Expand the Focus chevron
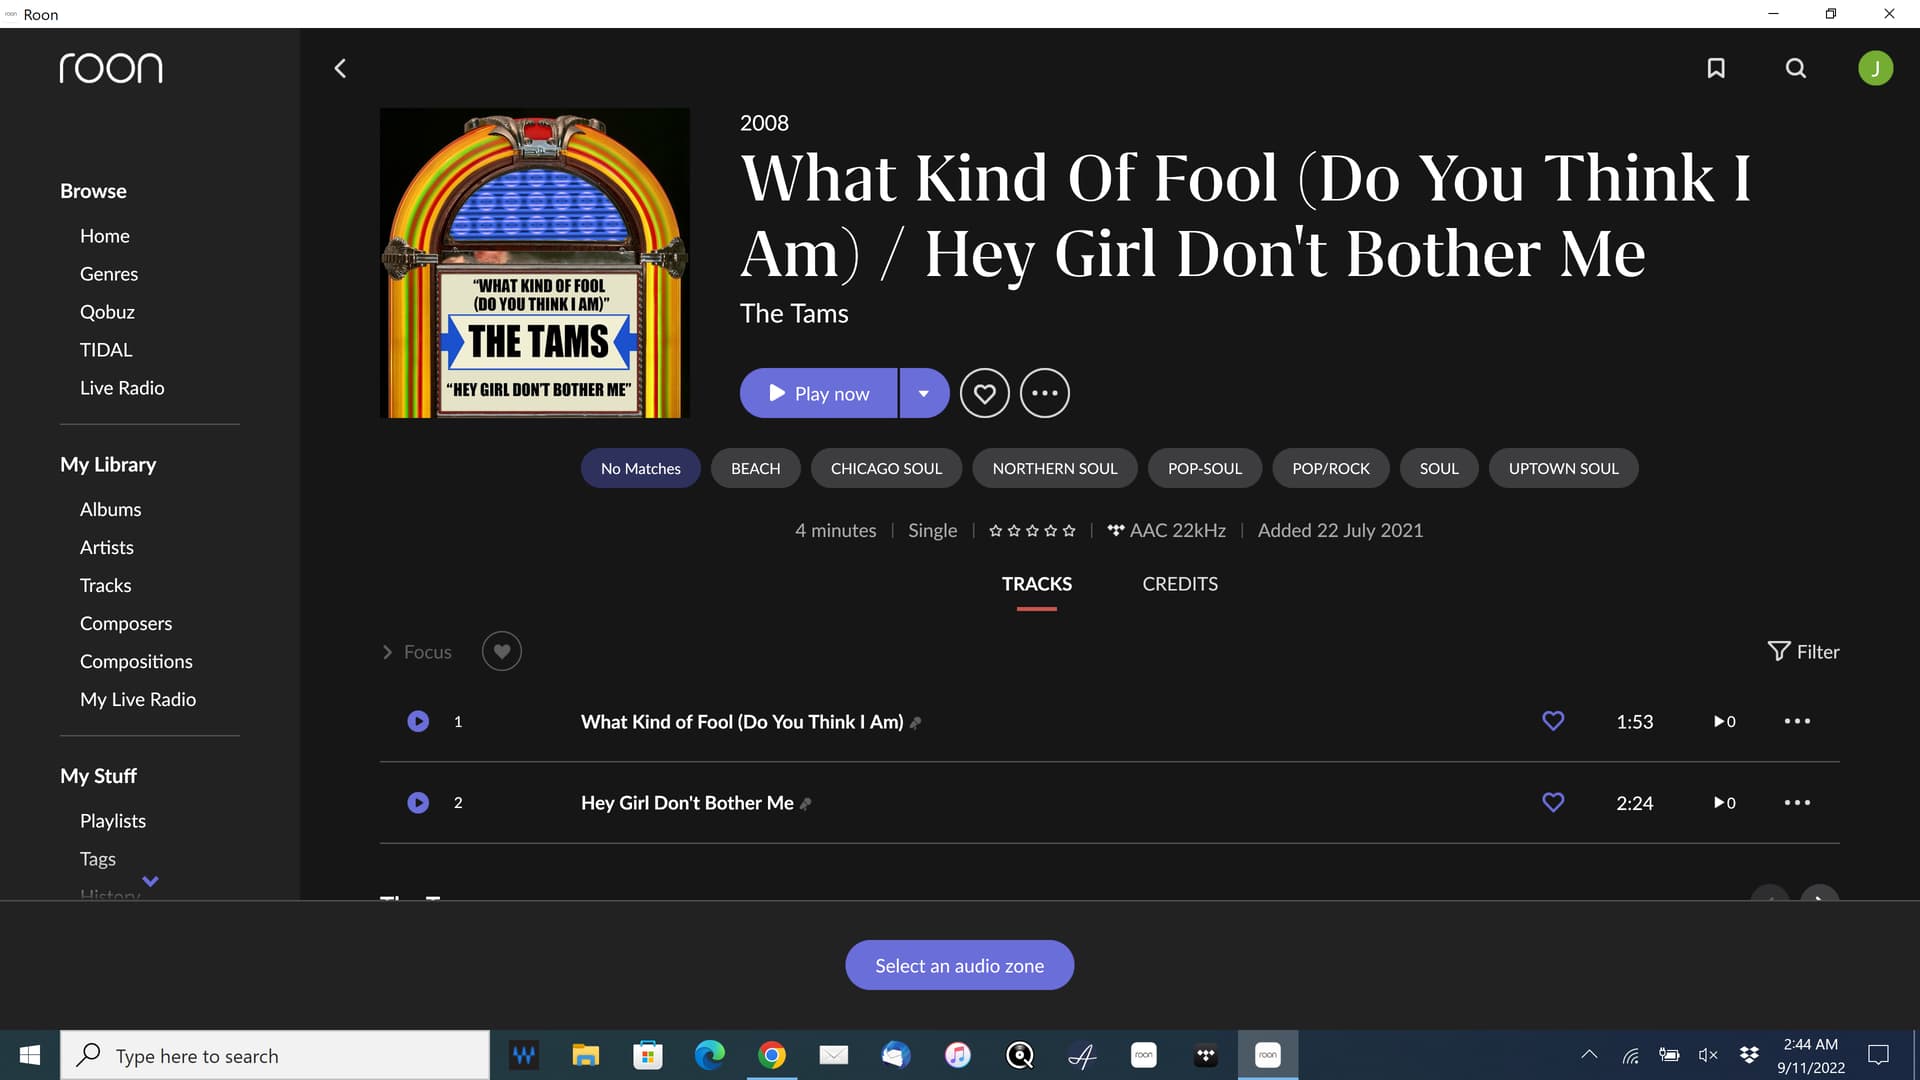The image size is (1920, 1080). click(x=387, y=652)
